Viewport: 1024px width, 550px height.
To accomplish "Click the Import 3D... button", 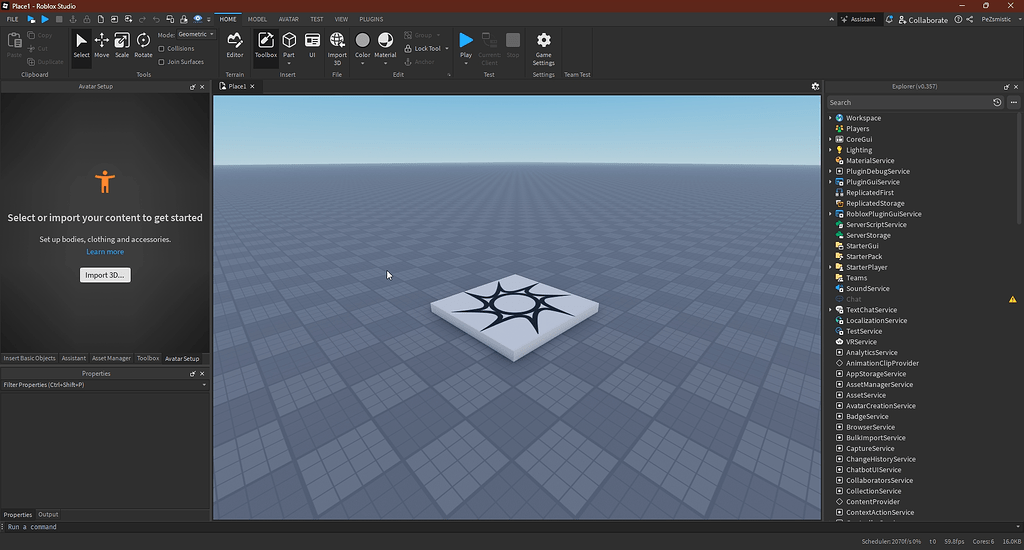I will pos(105,275).
